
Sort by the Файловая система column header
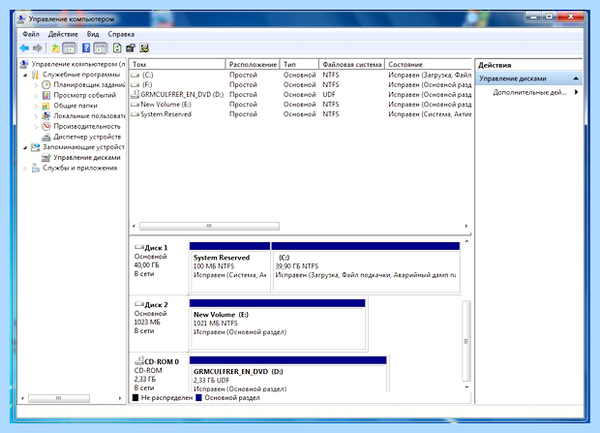pyautogui.click(x=352, y=64)
